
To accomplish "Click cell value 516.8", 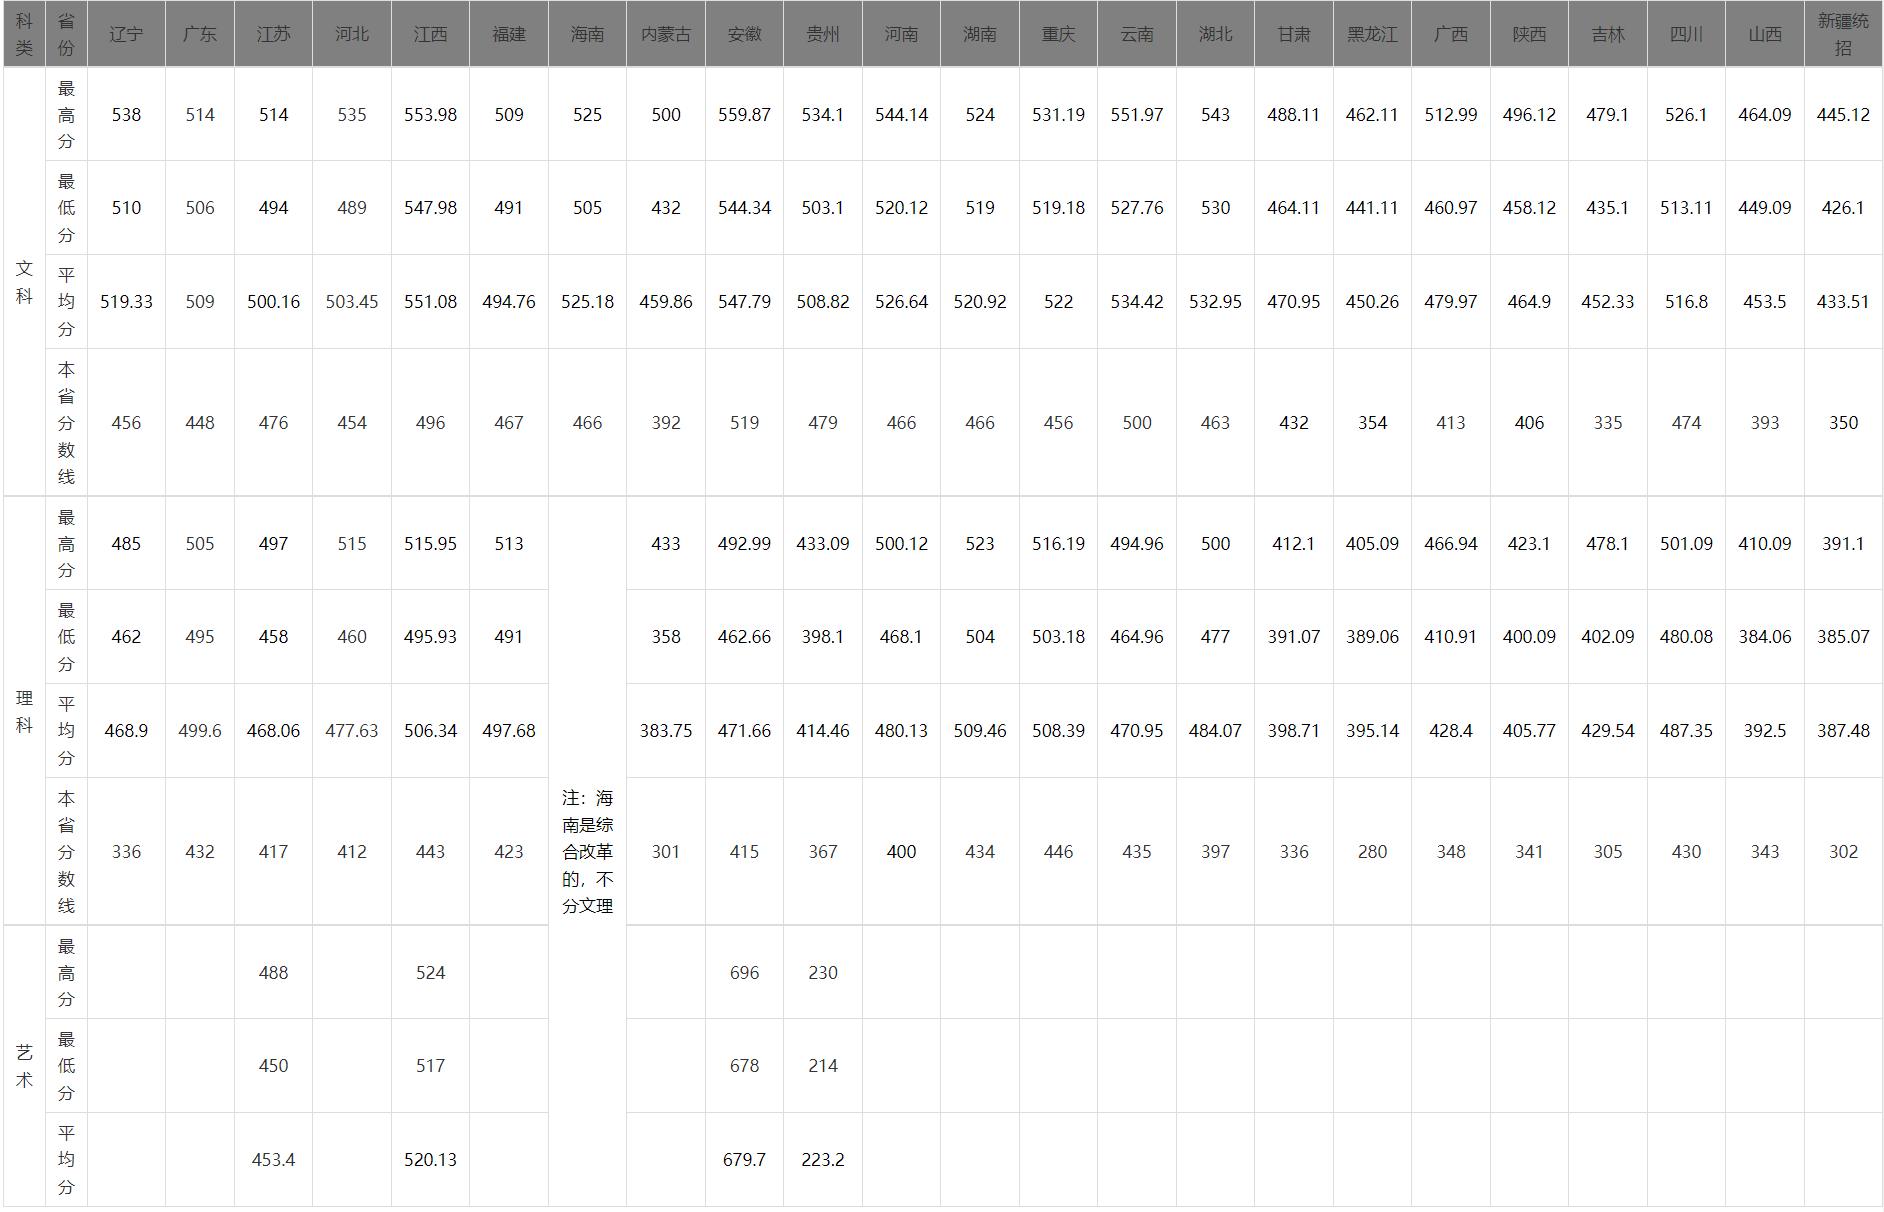I will pos(1686,302).
